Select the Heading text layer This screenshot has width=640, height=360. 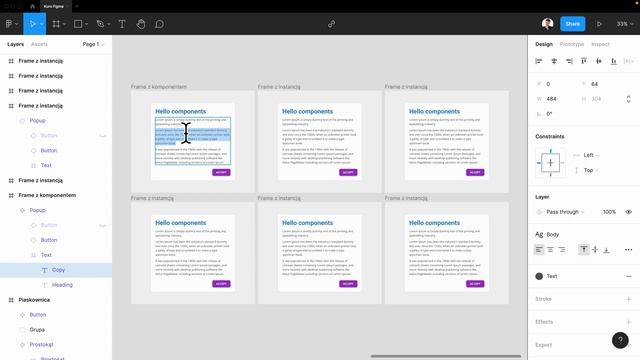pos(56,285)
